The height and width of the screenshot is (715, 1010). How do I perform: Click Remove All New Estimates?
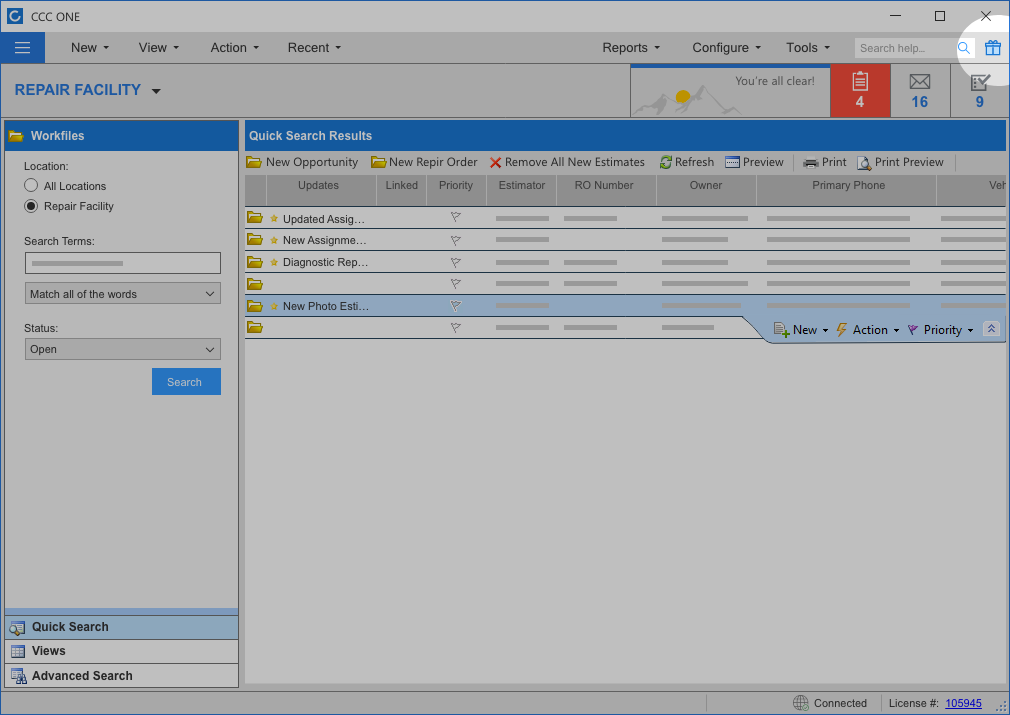(567, 162)
